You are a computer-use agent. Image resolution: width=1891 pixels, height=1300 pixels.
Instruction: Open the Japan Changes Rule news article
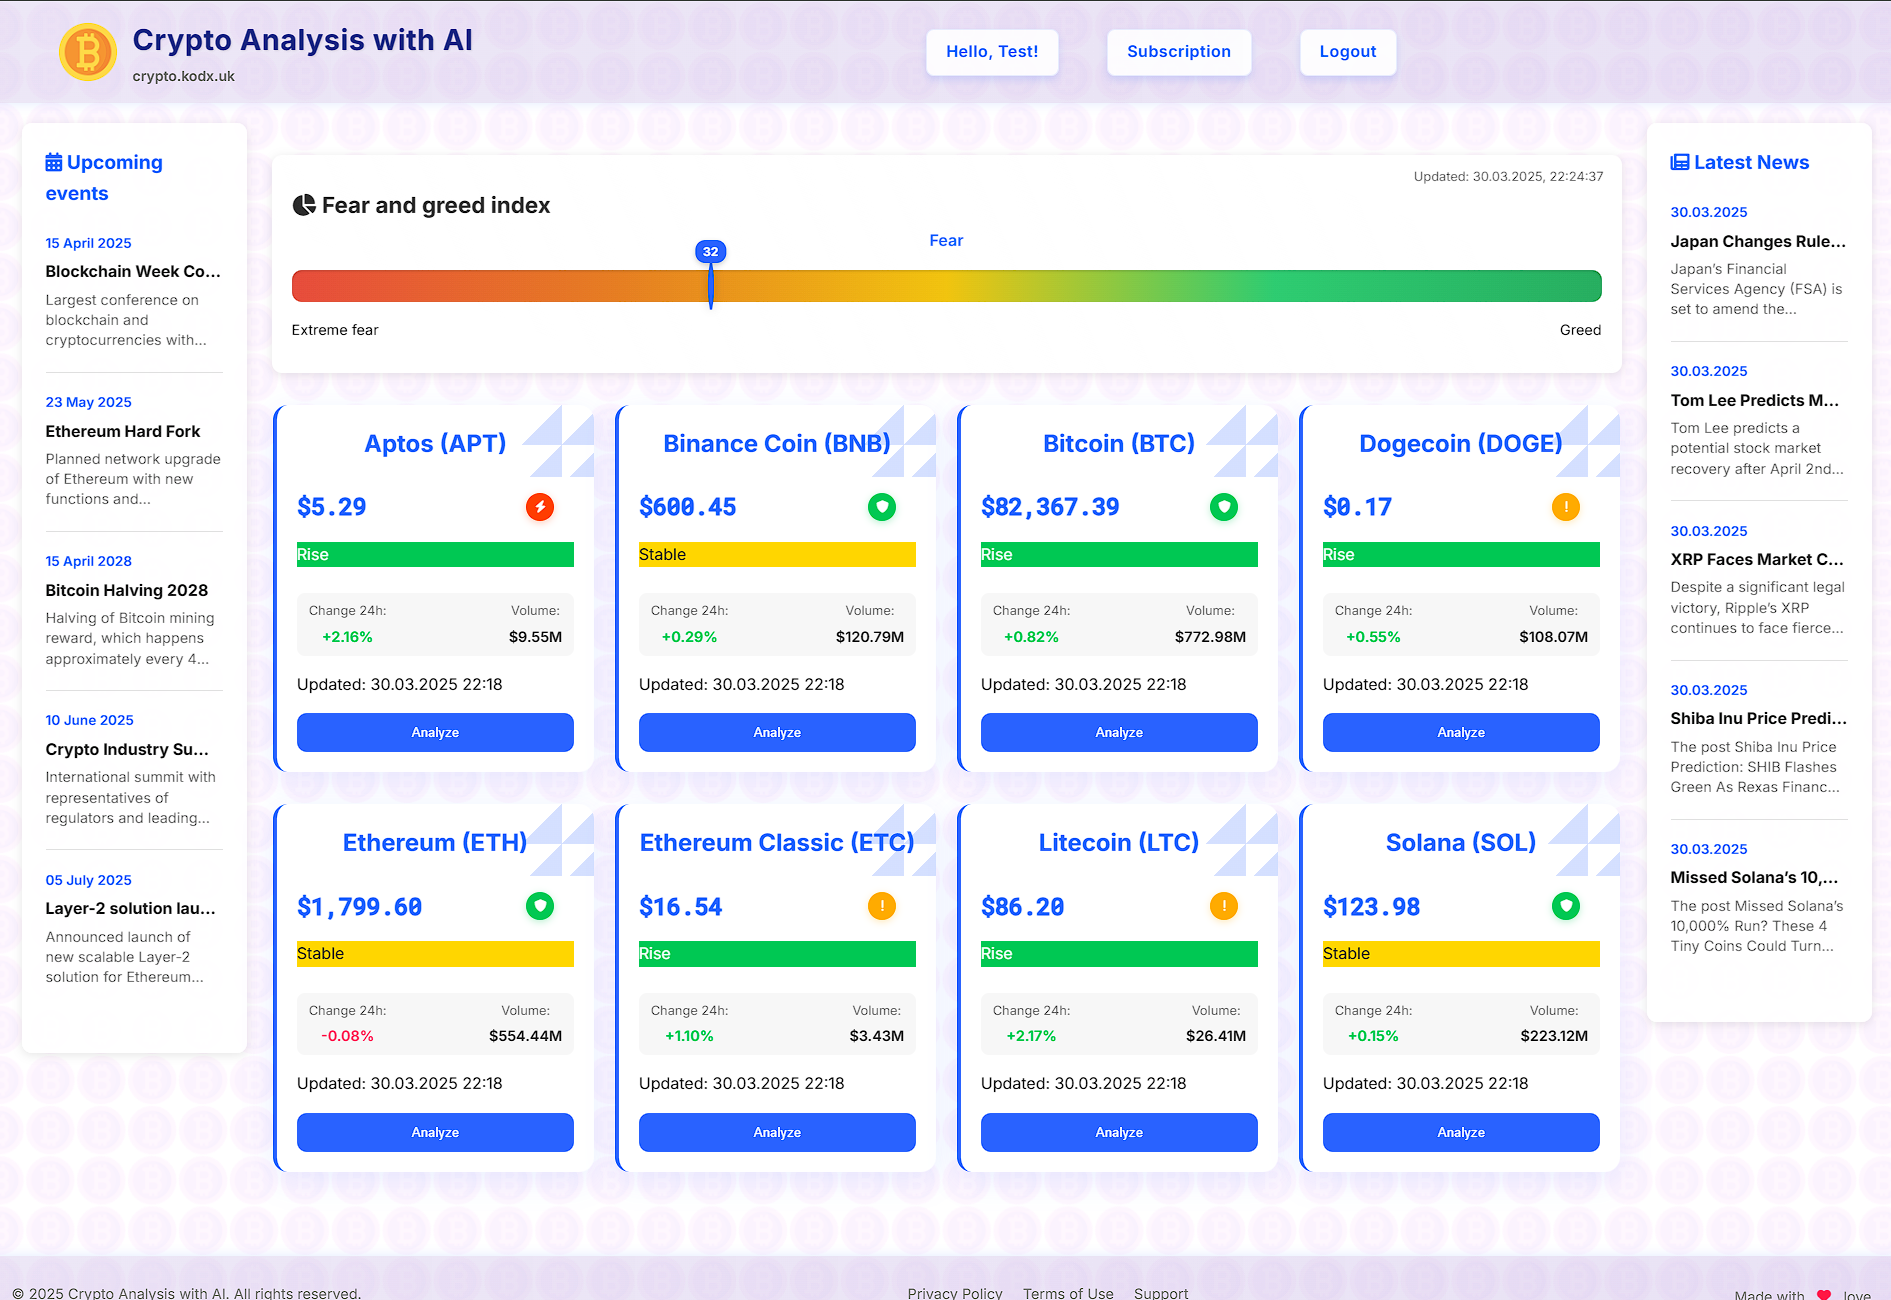coord(1758,241)
